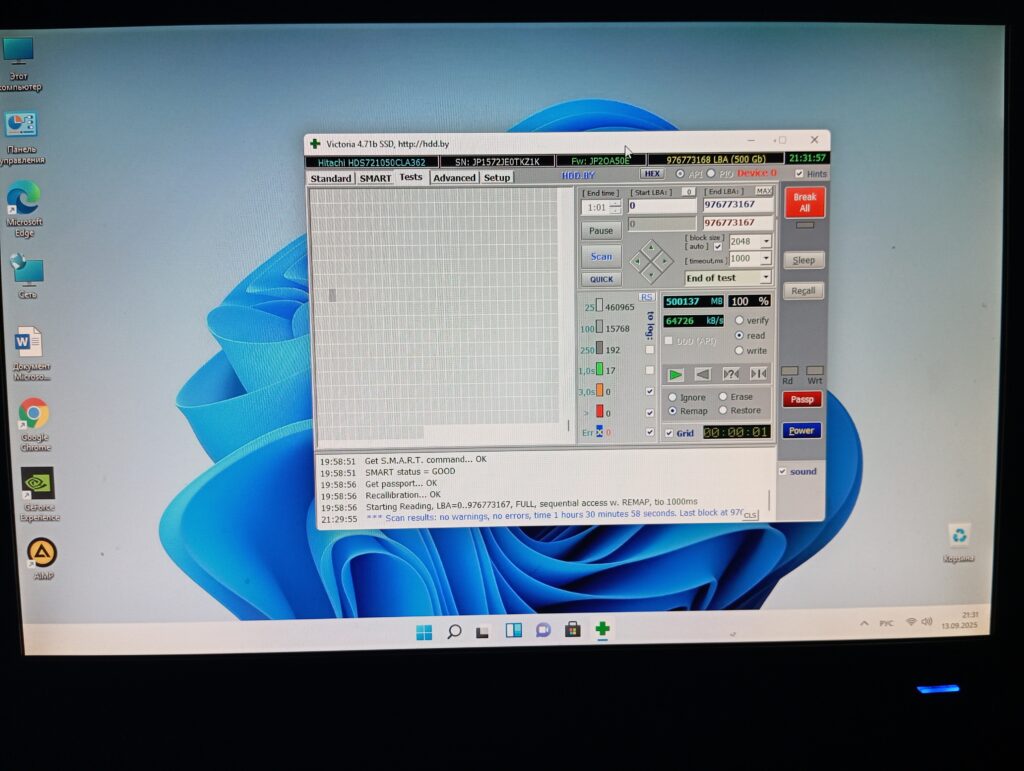The height and width of the screenshot is (771, 1024).
Task: Click the HEX button
Action: click(x=652, y=174)
